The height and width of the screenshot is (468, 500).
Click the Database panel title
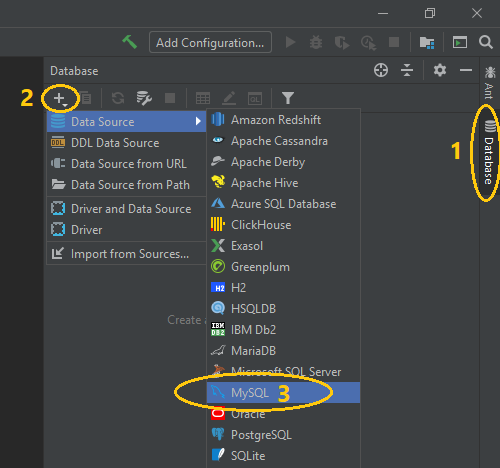(74, 71)
